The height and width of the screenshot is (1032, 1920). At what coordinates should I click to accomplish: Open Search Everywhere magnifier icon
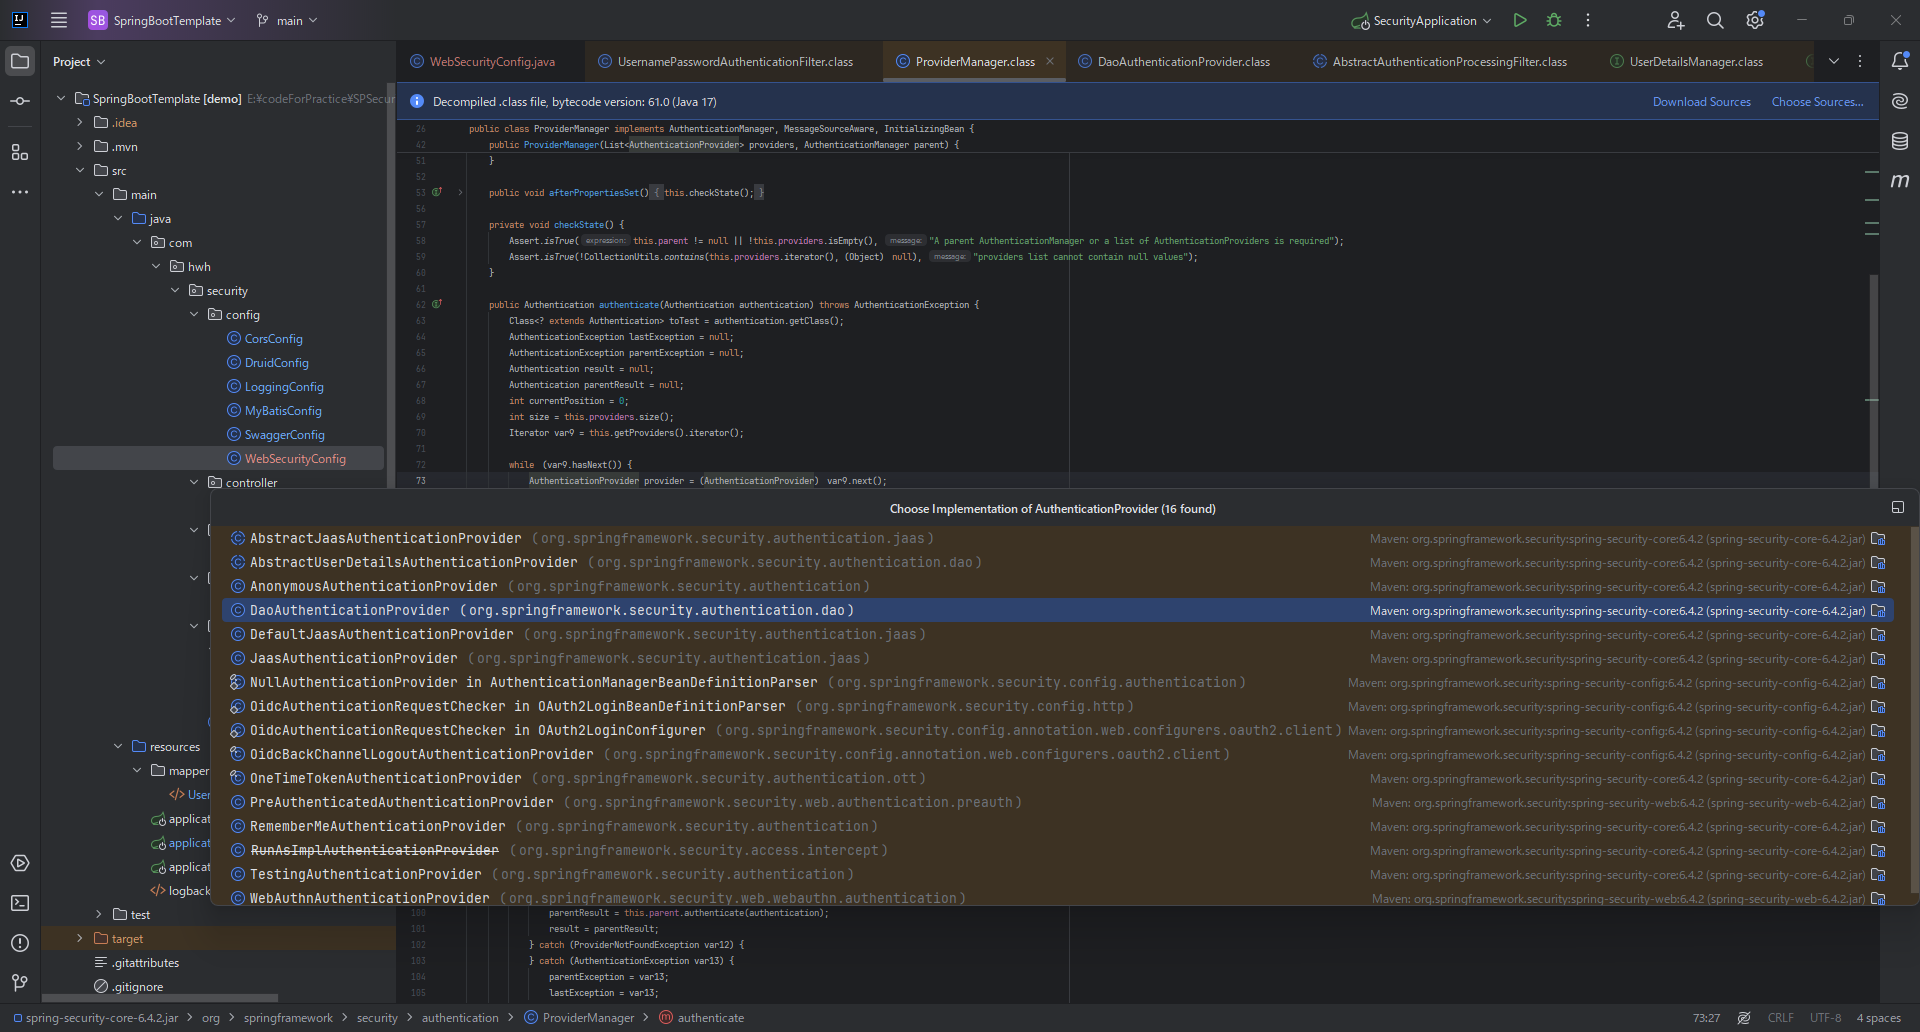pyautogui.click(x=1715, y=20)
